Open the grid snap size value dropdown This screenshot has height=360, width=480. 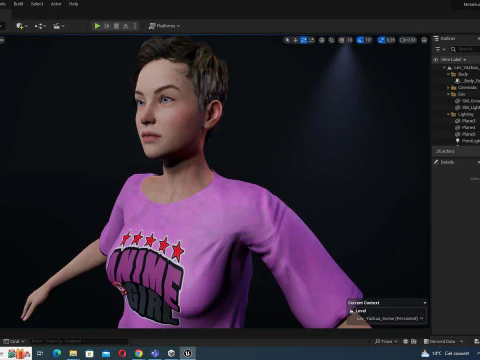click(349, 40)
